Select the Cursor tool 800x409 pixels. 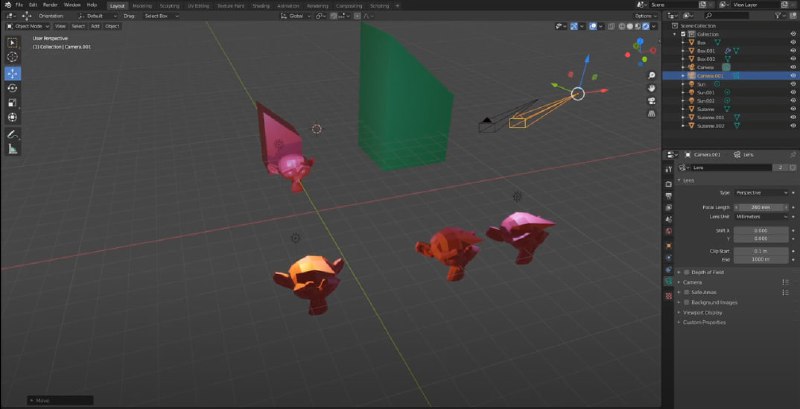click(x=13, y=57)
